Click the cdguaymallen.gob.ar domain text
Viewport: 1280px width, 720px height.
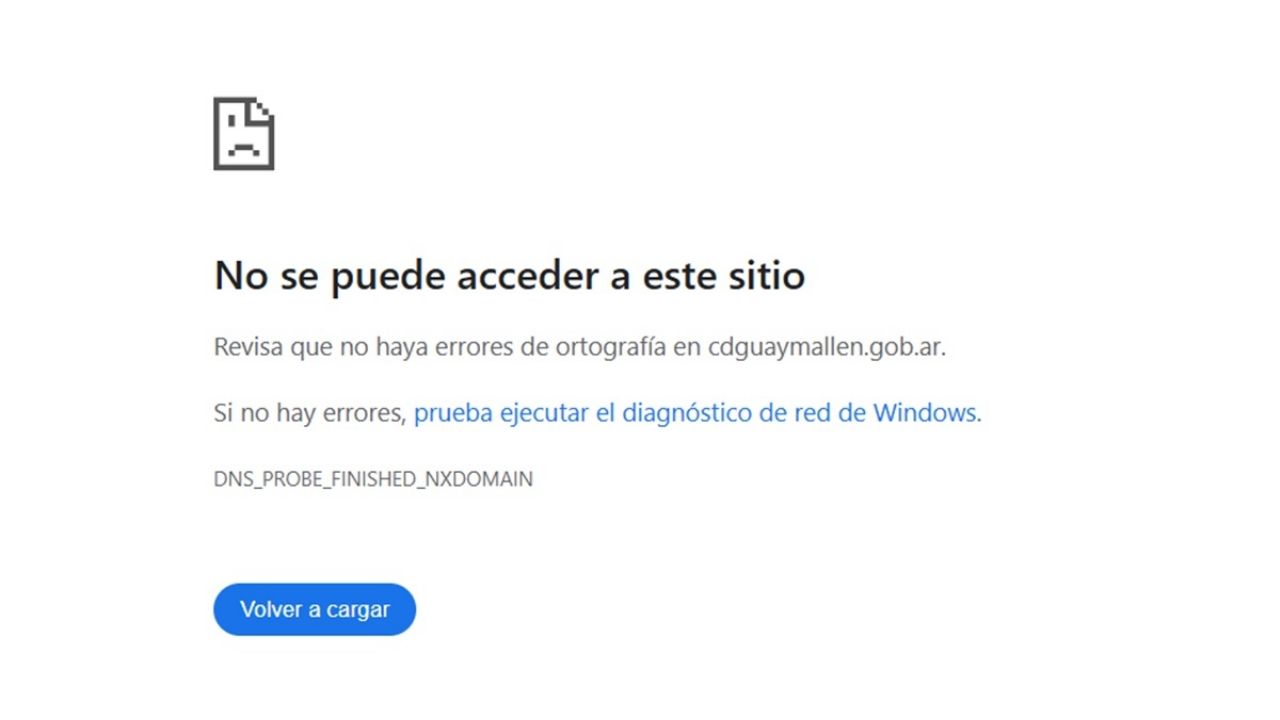(x=826, y=348)
